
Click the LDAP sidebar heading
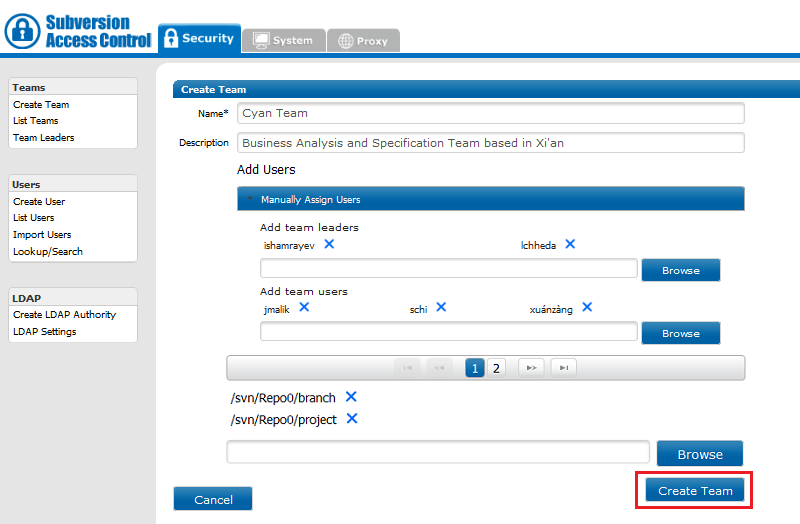pos(27,298)
